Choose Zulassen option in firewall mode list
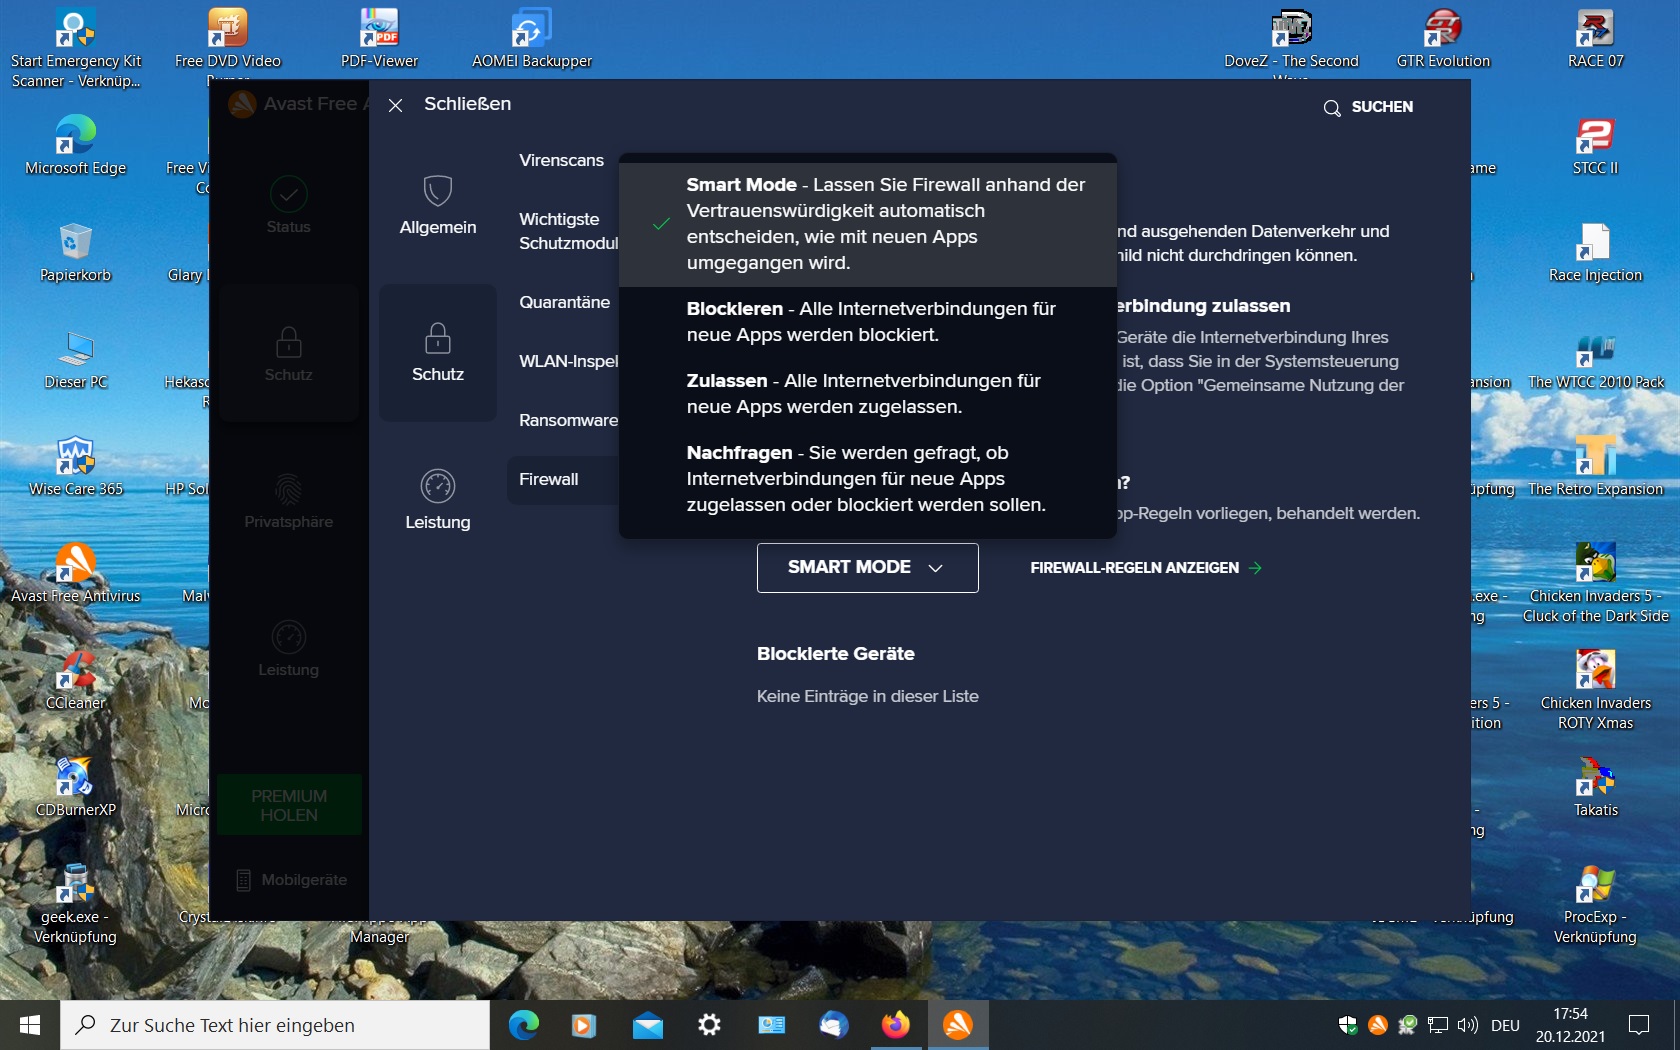The height and width of the screenshot is (1050, 1680). (x=867, y=394)
